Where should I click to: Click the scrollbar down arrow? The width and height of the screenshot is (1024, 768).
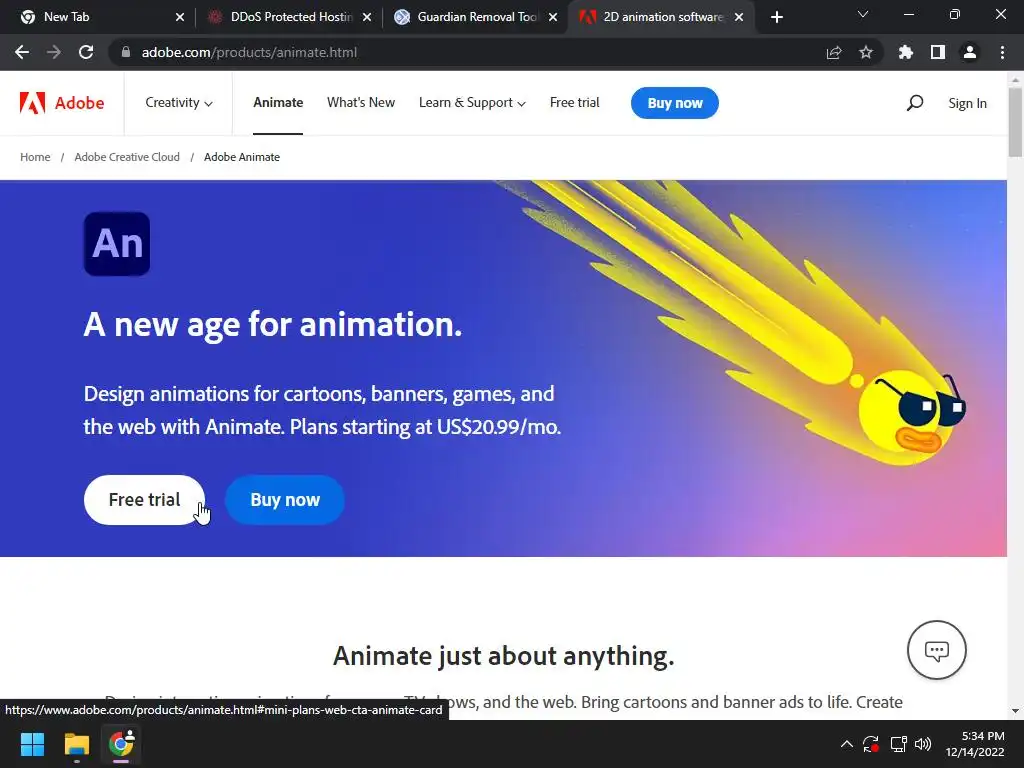point(1015,711)
